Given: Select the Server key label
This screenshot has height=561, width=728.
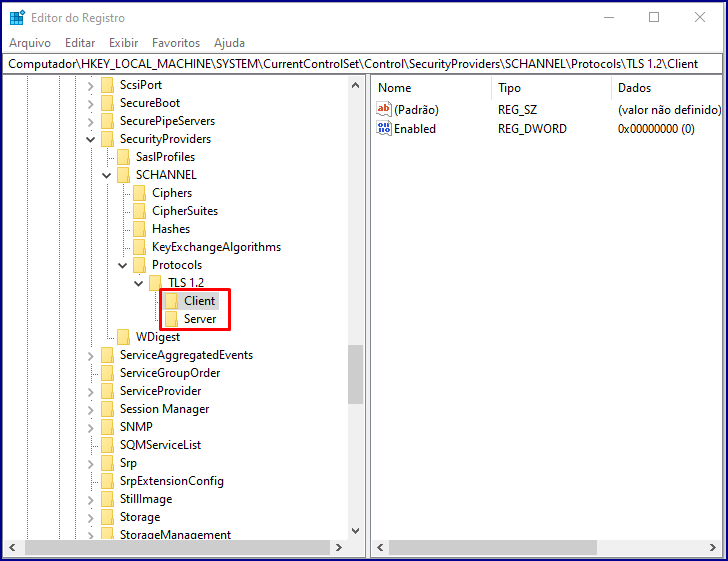Looking at the screenshot, I should pyautogui.click(x=200, y=319).
